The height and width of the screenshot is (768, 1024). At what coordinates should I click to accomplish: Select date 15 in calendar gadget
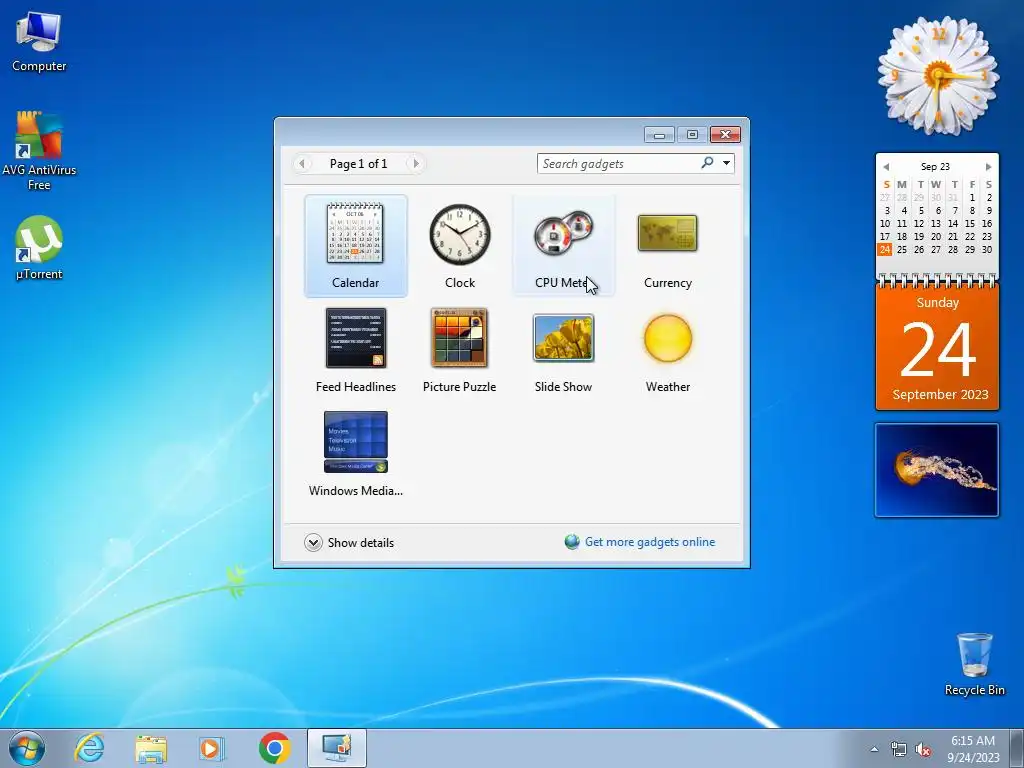click(970, 223)
